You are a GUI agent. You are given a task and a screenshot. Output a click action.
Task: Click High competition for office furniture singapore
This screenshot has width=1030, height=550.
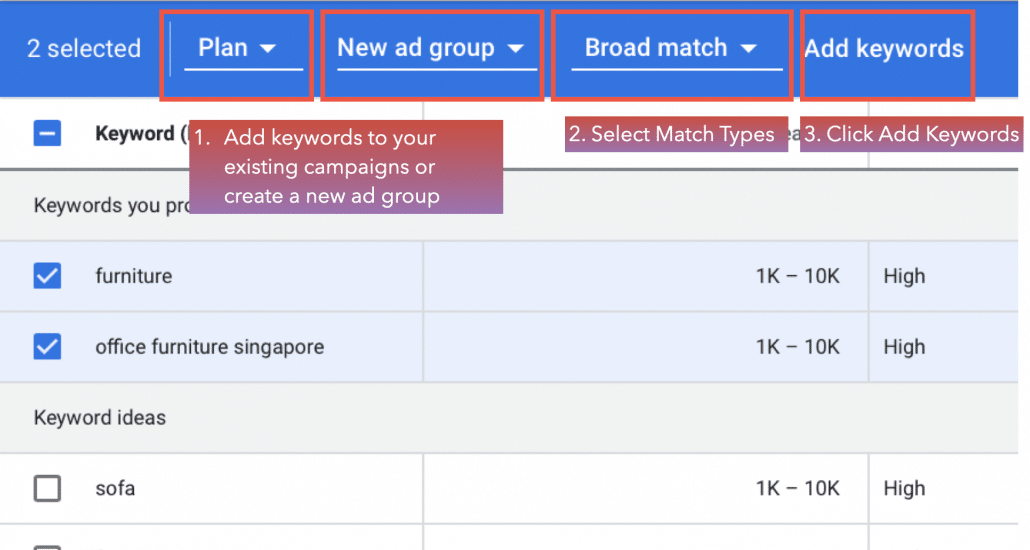click(x=904, y=347)
